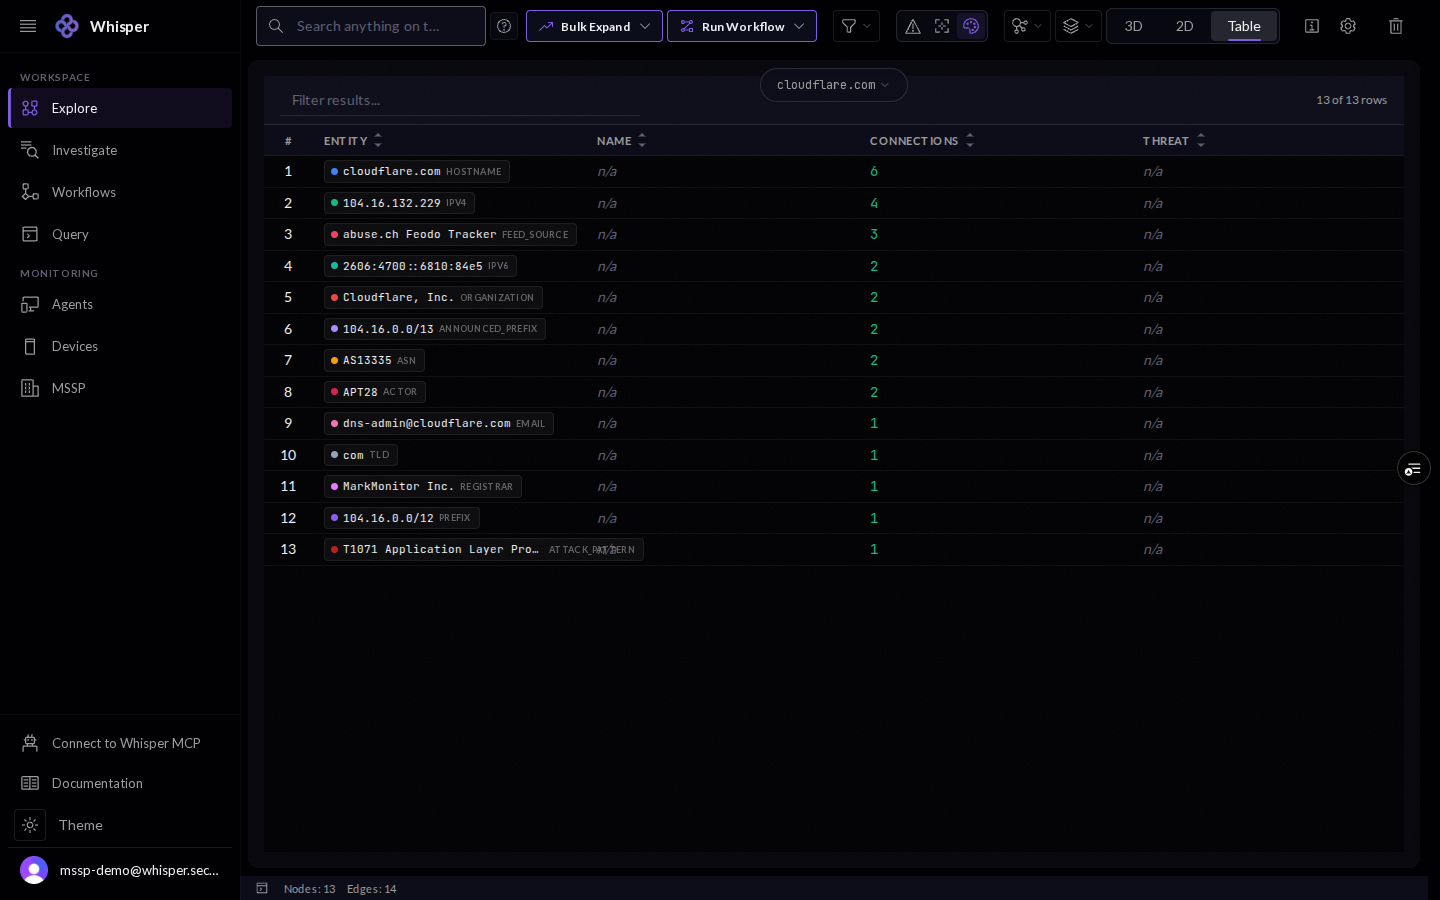
Task: Toggle the focus frame mode
Action: tap(942, 26)
